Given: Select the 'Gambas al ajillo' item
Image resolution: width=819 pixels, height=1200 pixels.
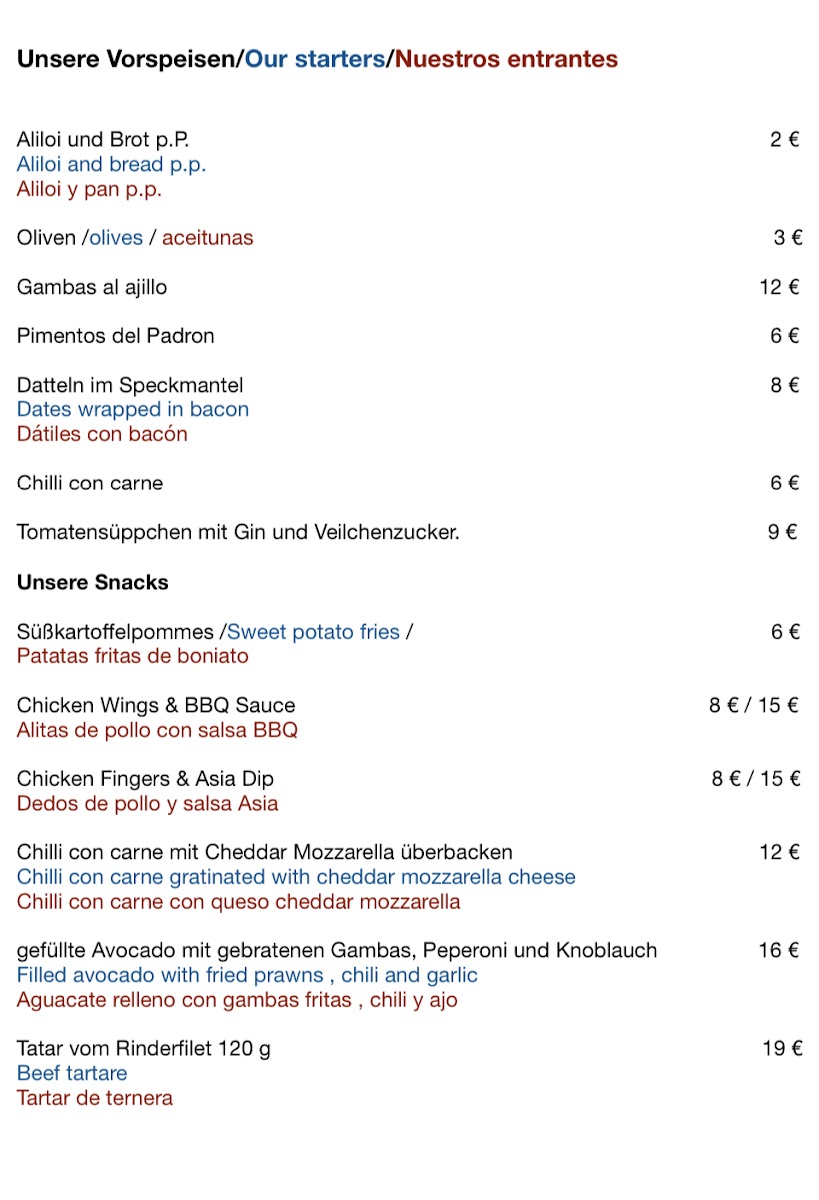Looking at the screenshot, I should click(92, 288).
